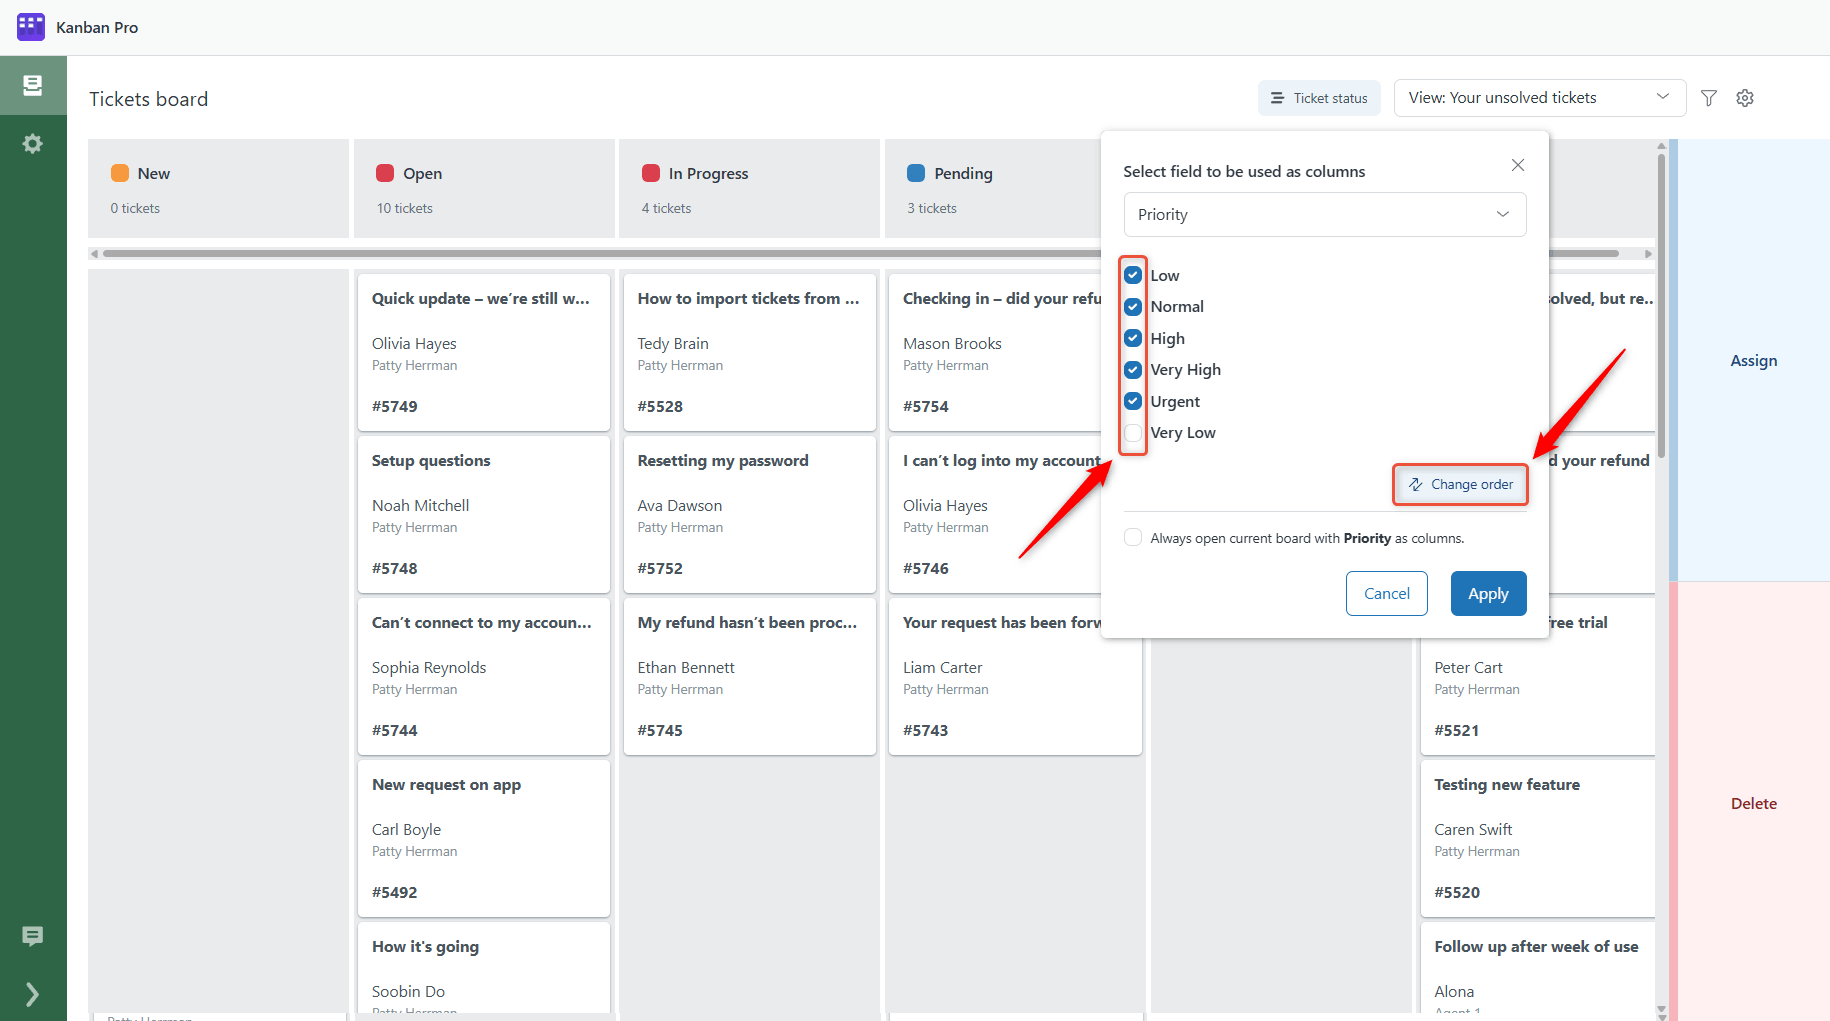Click the Apply button in the dialog

pos(1488,593)
